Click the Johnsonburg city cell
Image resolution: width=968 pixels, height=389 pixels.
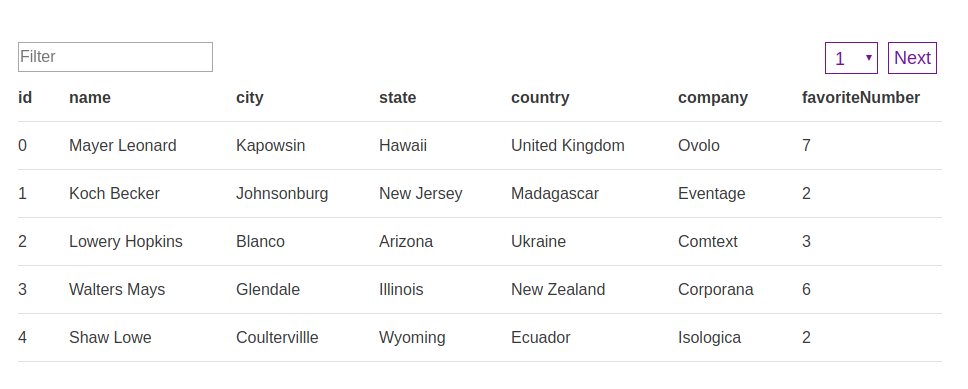[282, 194]
